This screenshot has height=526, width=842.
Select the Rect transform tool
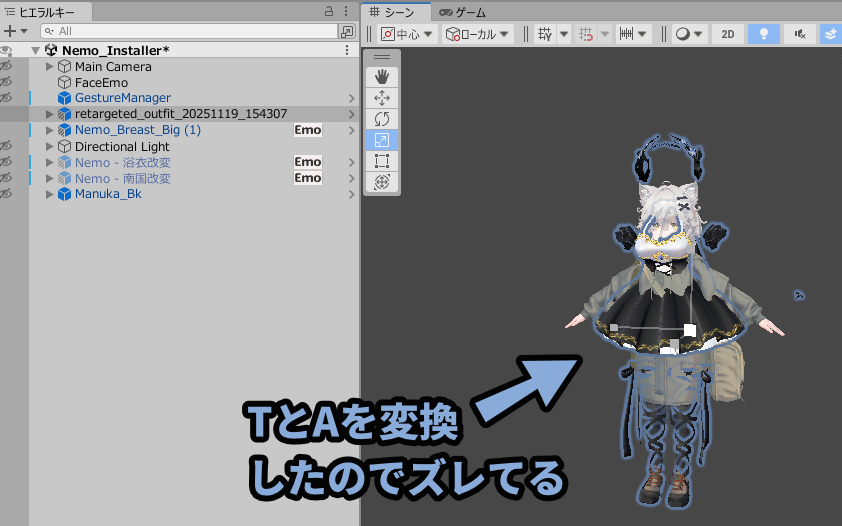(381, 161)
